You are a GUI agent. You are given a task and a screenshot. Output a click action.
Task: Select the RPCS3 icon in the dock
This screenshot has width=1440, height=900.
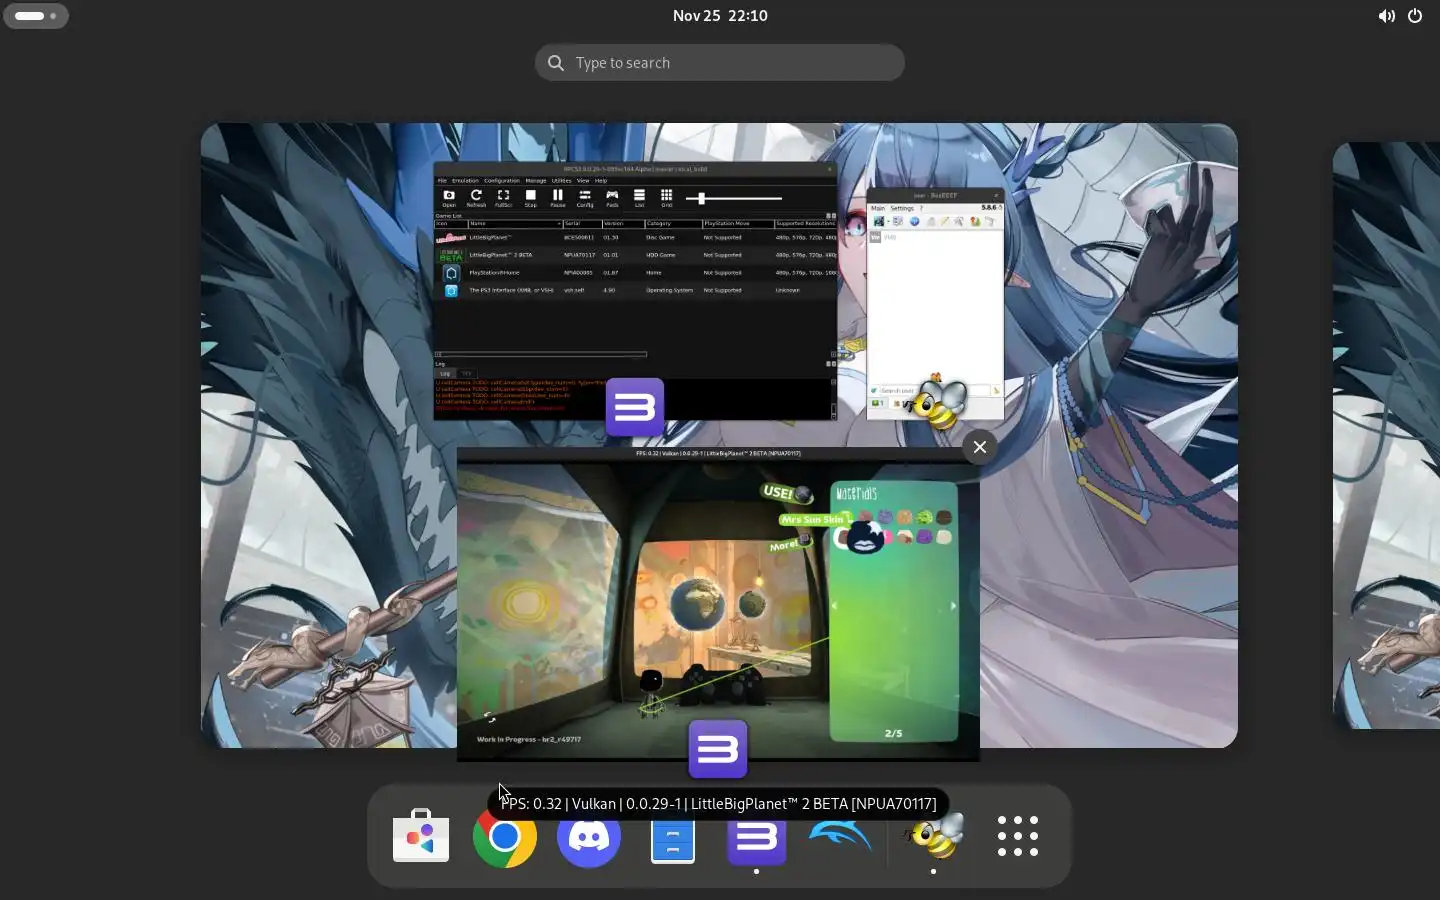pyautogui.click(x=756, y=836)
